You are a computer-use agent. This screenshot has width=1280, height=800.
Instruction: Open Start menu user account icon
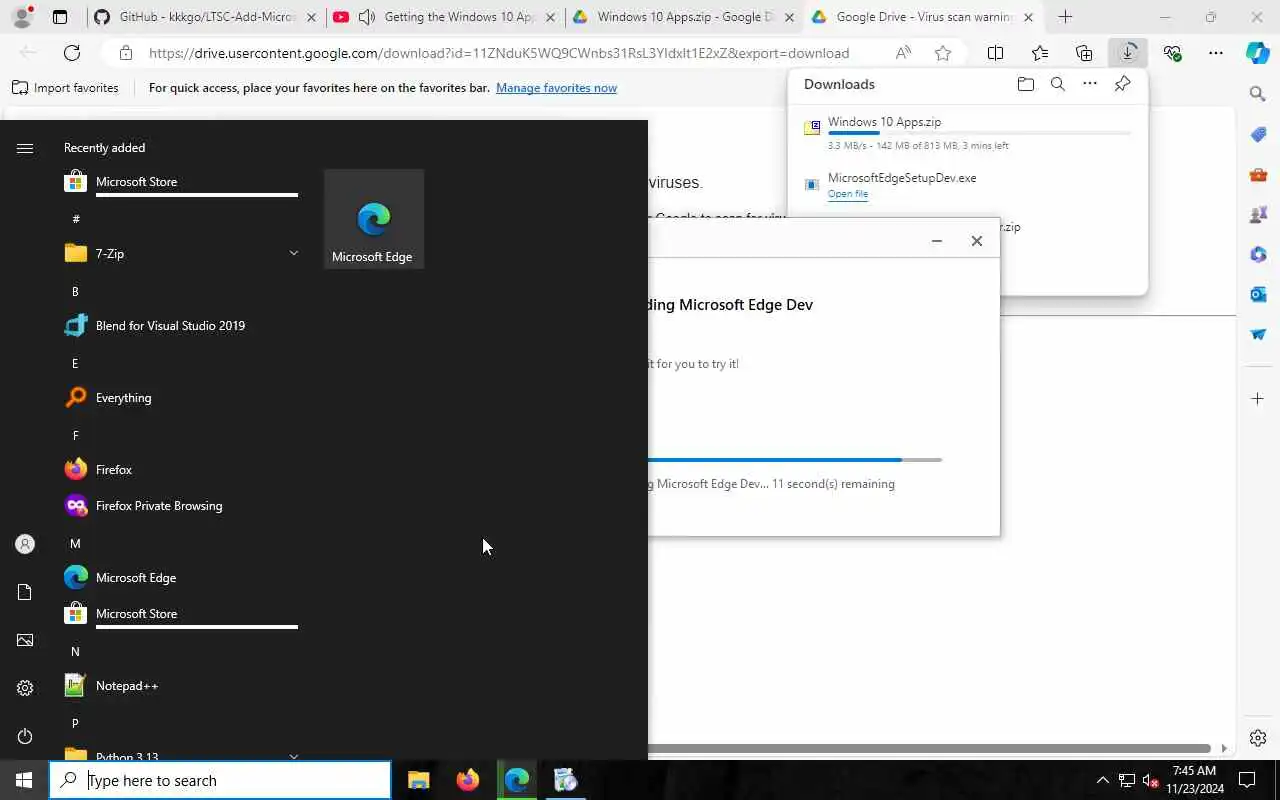[25, 544]
